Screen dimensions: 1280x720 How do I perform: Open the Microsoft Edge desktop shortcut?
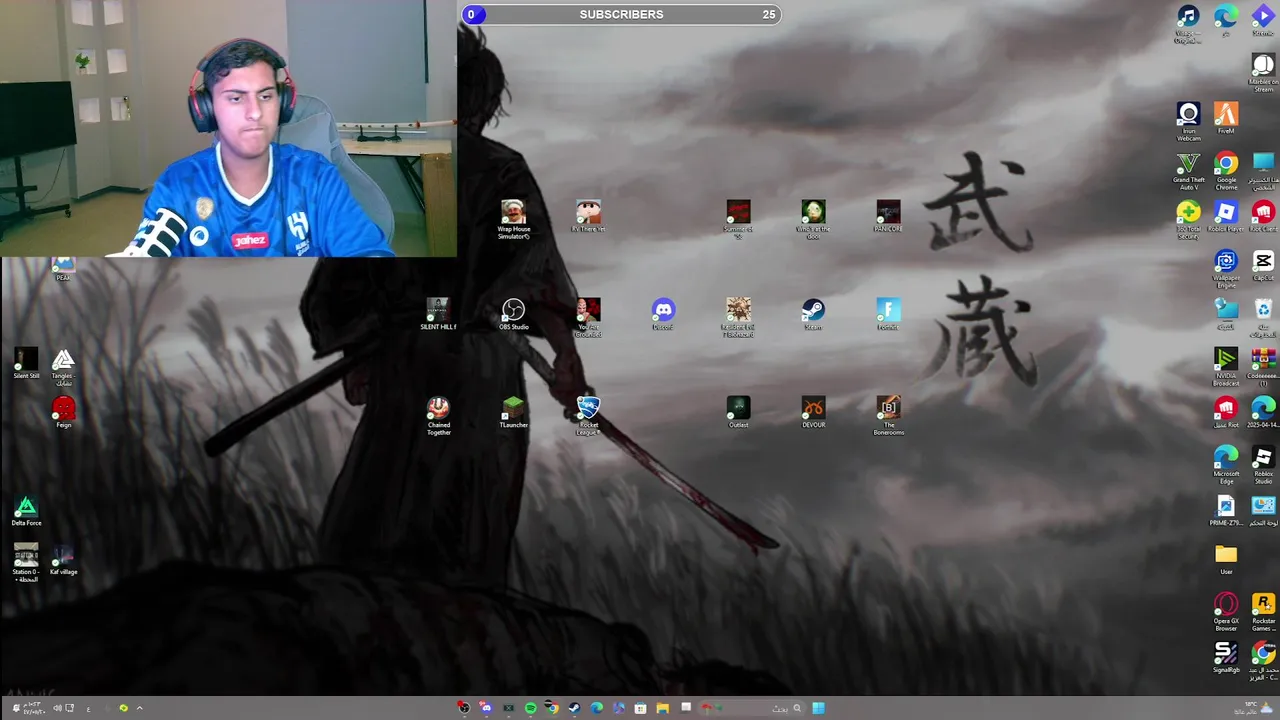[x=1226, y=465]
